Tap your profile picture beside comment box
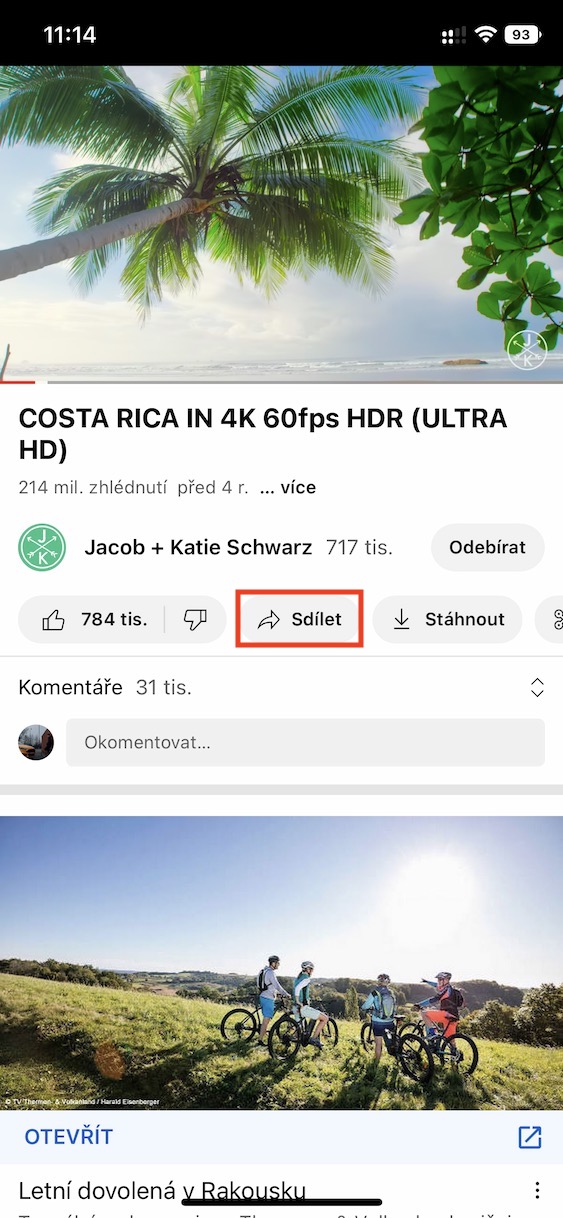 (x=36, y=743)
